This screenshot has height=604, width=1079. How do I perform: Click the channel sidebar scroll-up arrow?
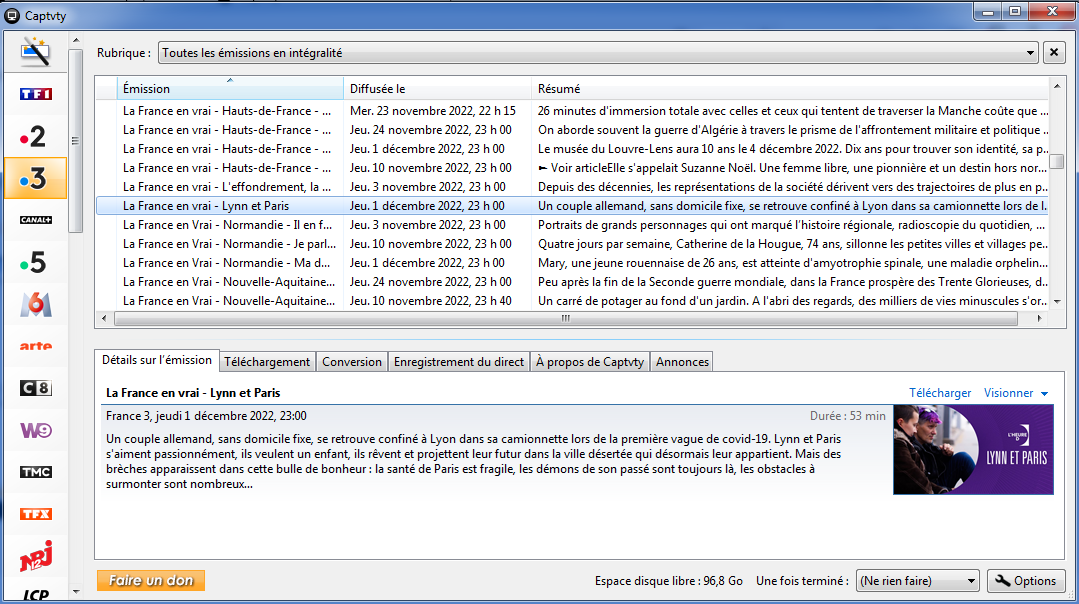(x=76, y=40)
